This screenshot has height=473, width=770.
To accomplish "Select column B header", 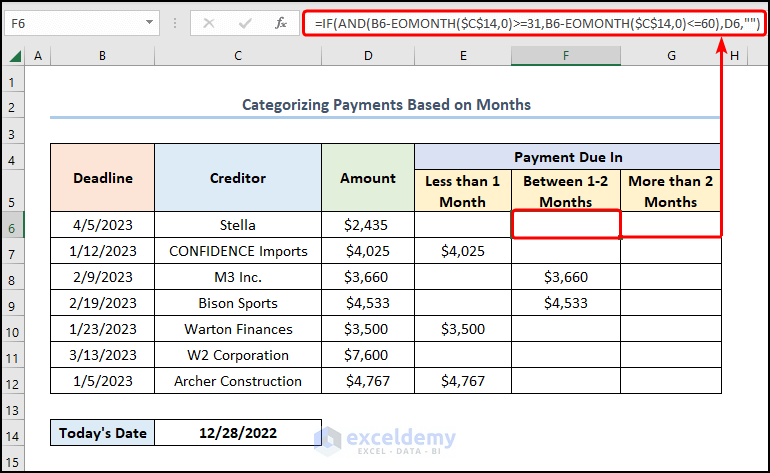I will pyautogui.click(x=103, y=56).
